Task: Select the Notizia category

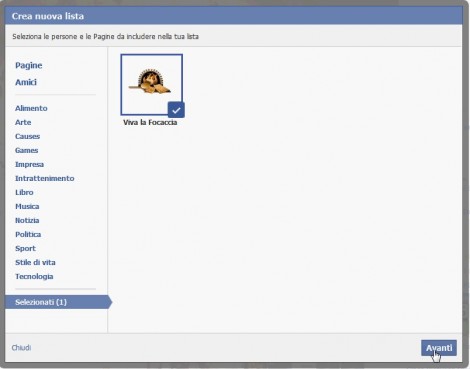Action: (27, 220)
